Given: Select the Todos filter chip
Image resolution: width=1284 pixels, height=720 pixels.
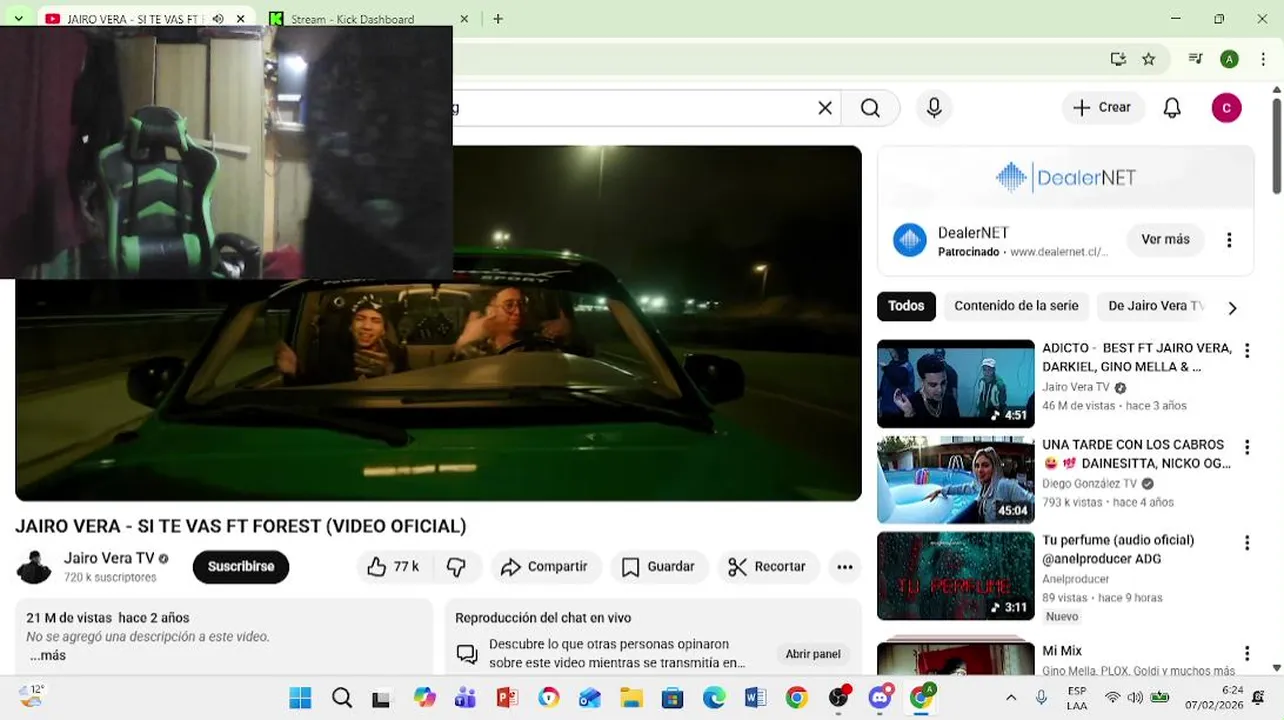Looking at the screenshot, I should 906,306.
